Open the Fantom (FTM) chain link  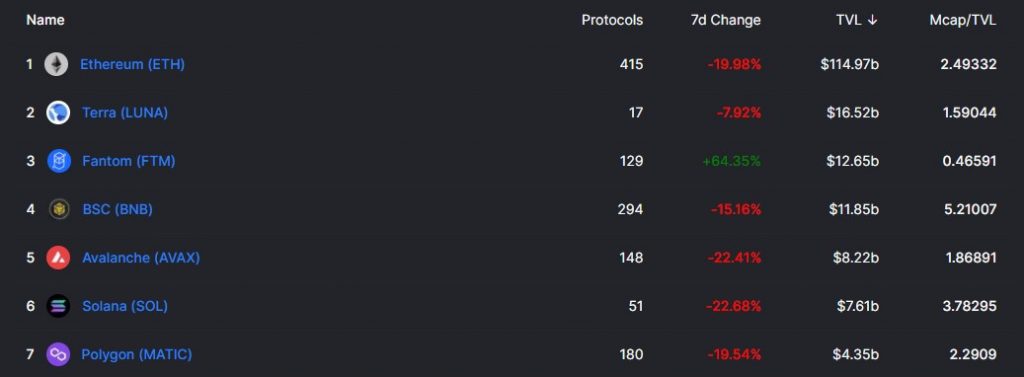click(x=129, y=161)
